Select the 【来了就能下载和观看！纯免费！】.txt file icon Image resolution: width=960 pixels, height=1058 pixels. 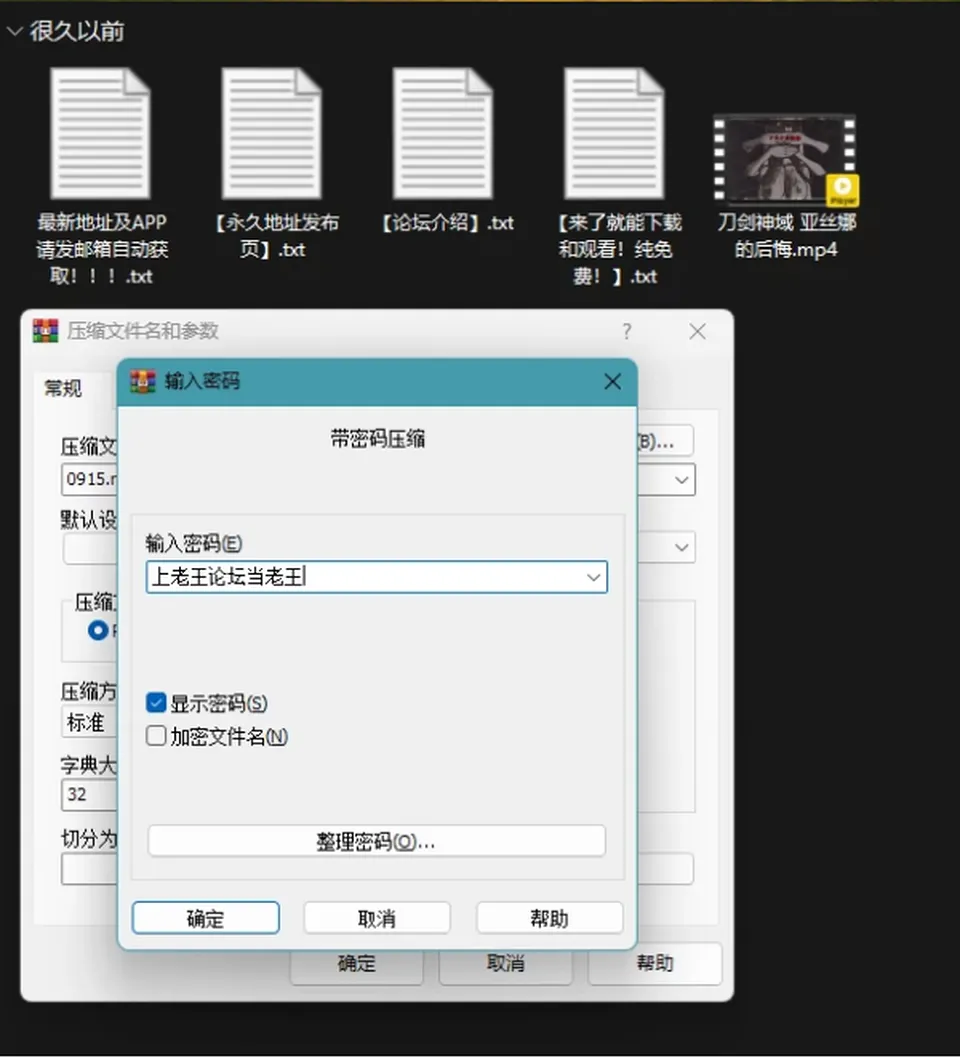(615, 134)
